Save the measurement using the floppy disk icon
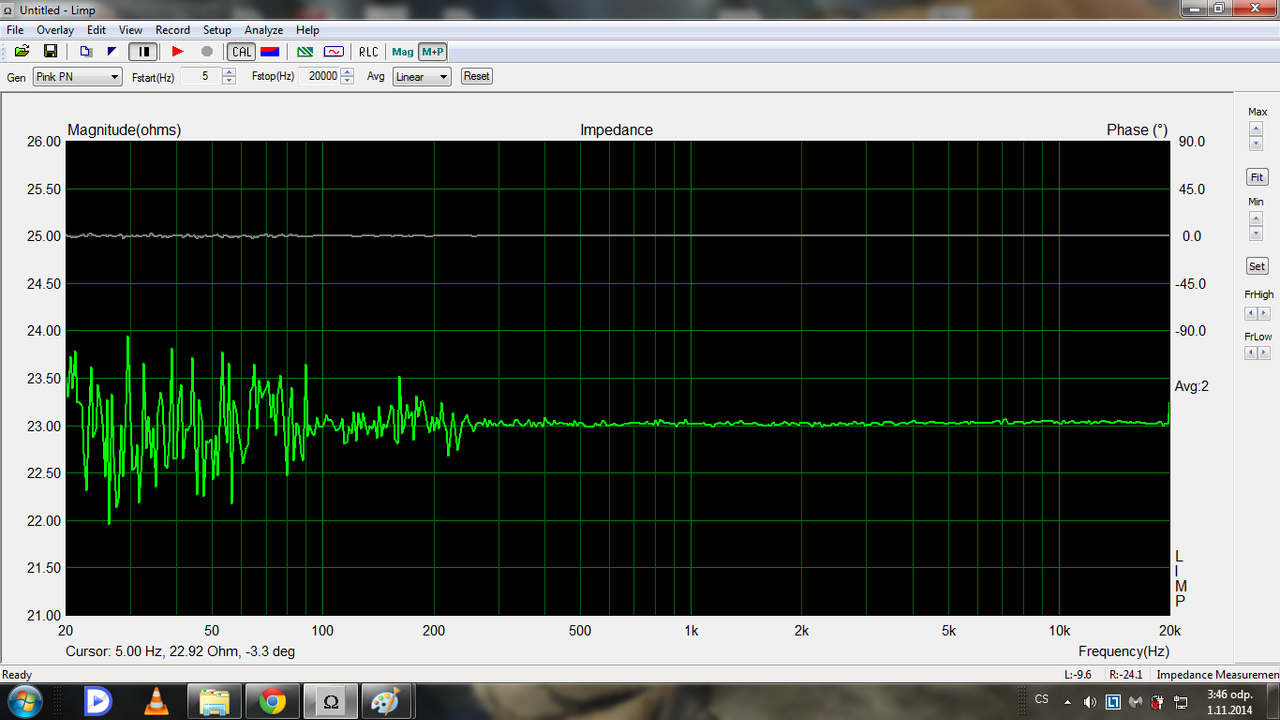This screenshot has width=1280, height=720. (50, 51)
